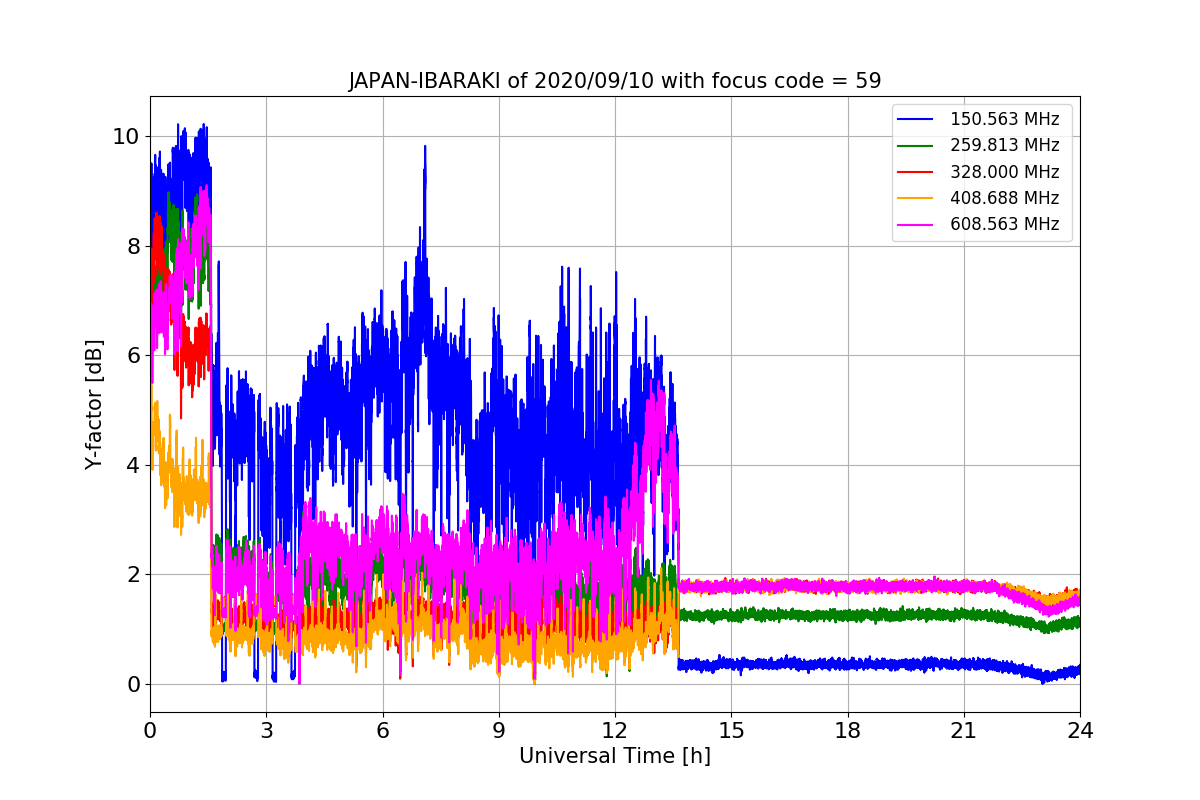Click the x-axis tick label 21
The image size is (1200, 800).
[x=964, y=730]
